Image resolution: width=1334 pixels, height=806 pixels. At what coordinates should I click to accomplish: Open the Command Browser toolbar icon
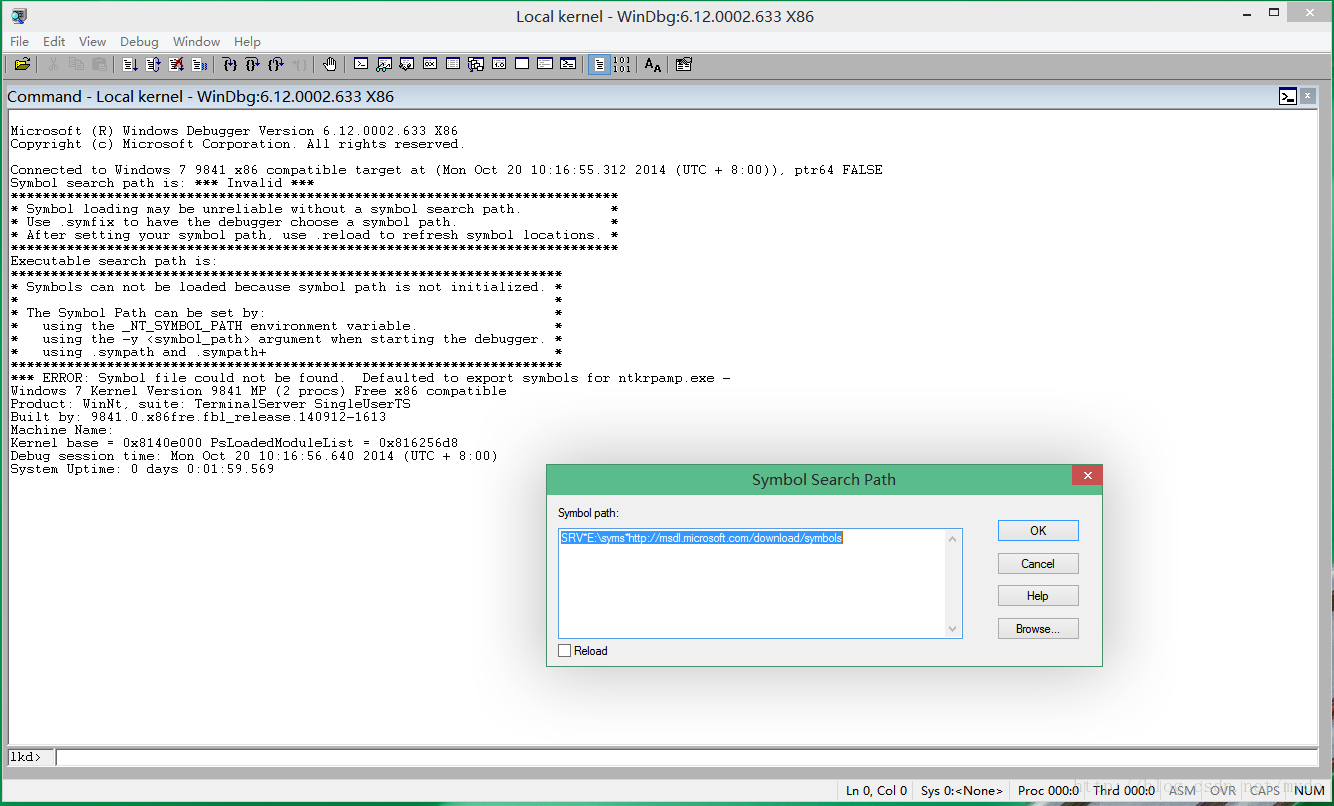pyautogui.click(x=568, y=64)
